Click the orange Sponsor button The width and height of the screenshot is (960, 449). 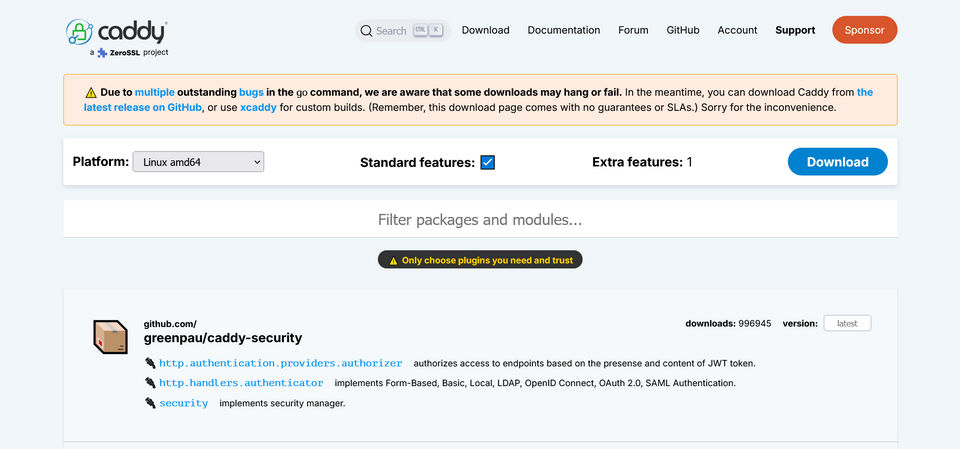(864, 30)
